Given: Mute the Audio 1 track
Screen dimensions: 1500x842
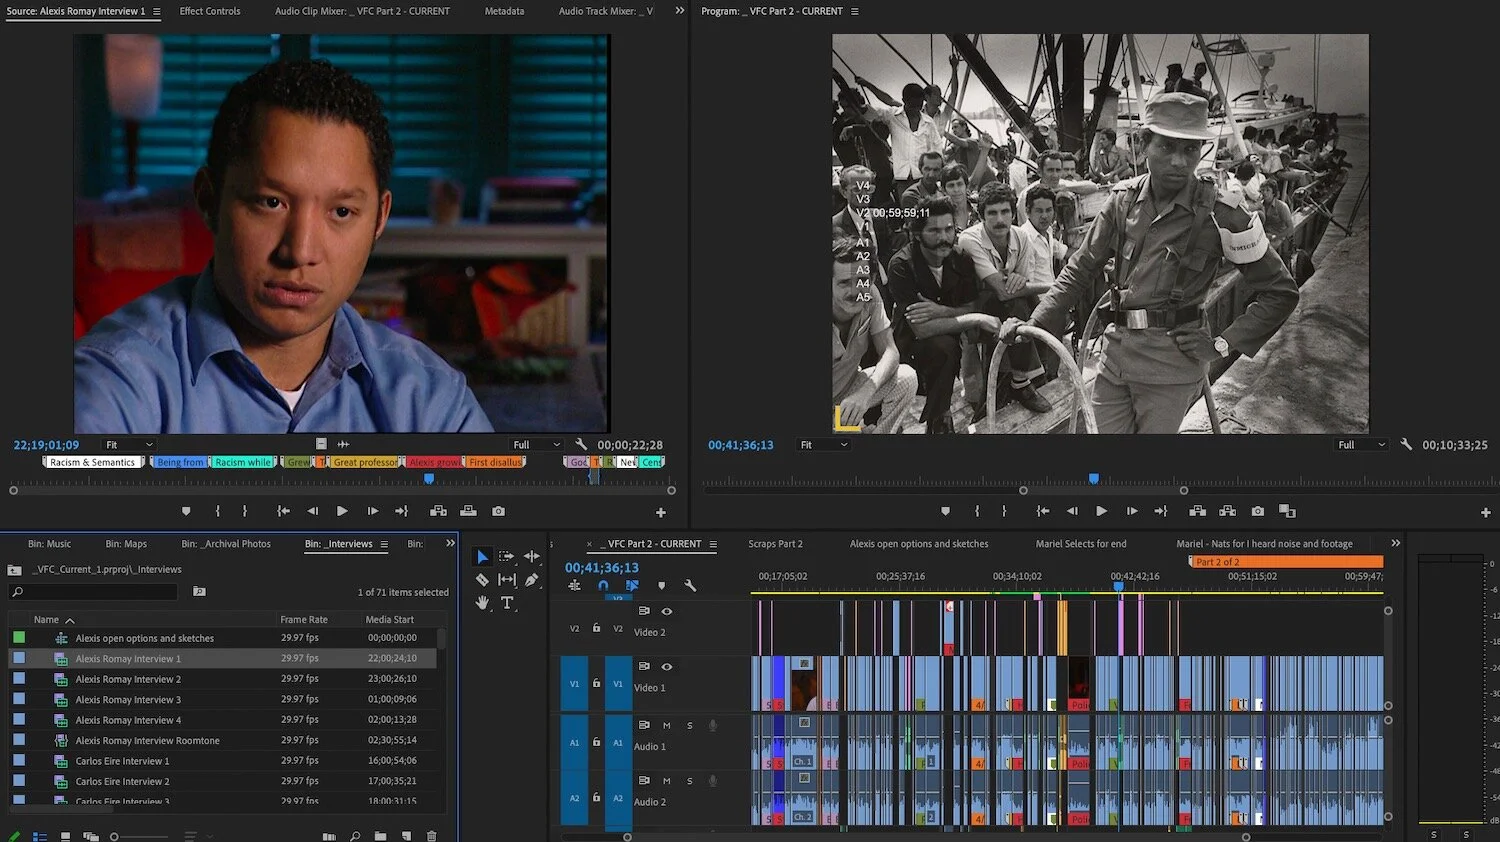Looking at the screenshot, I should (667, 725).
